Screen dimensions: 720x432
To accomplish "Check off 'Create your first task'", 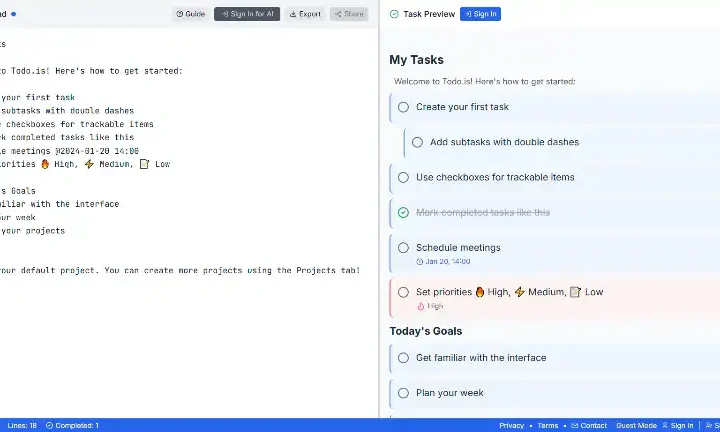I will click(403, 107).
